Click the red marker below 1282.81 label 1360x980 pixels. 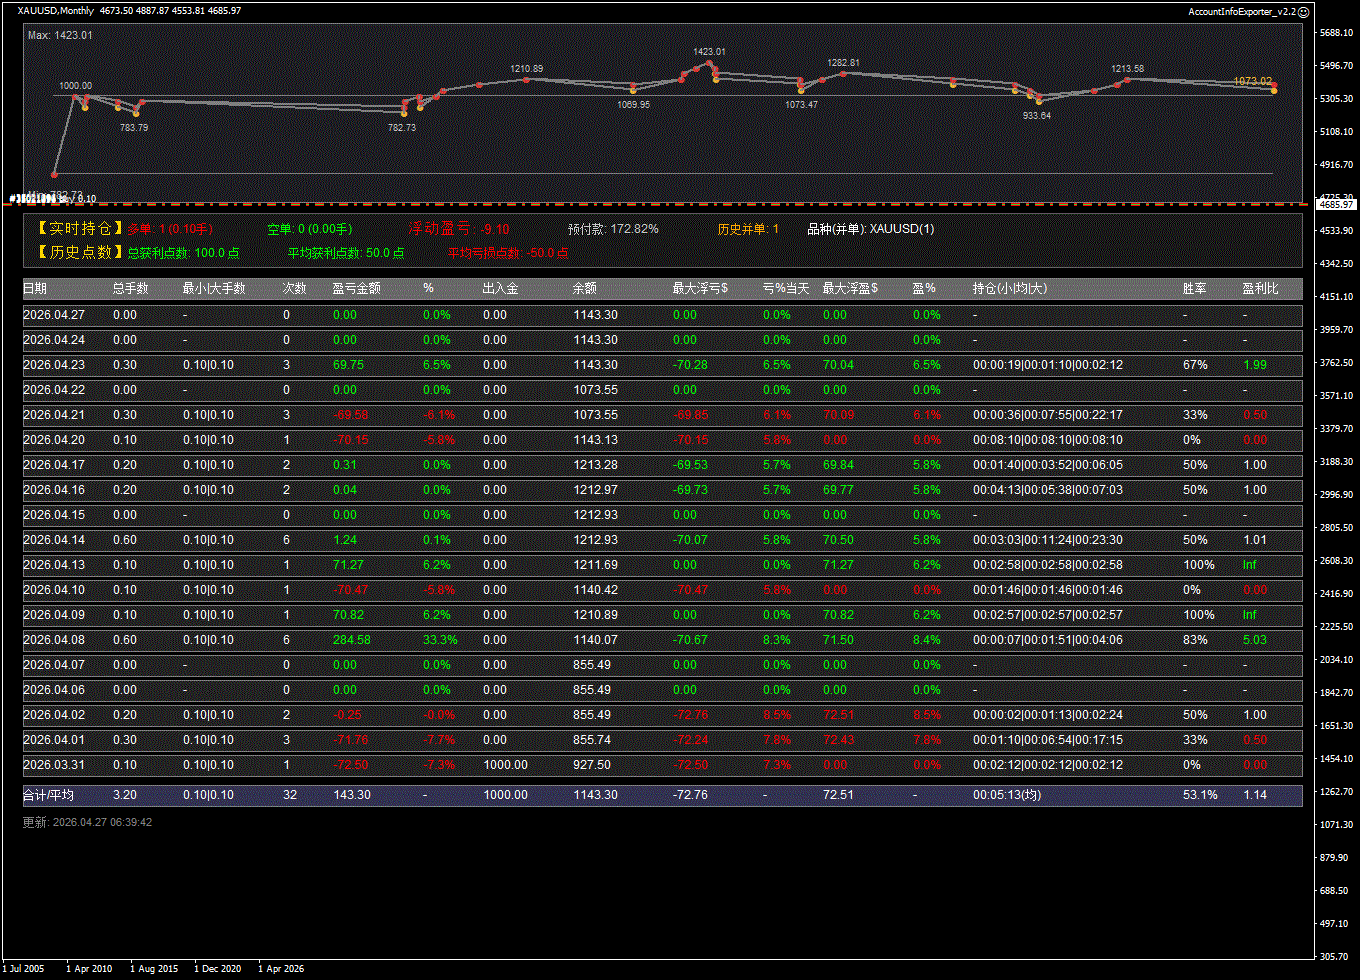click(843, 73)
